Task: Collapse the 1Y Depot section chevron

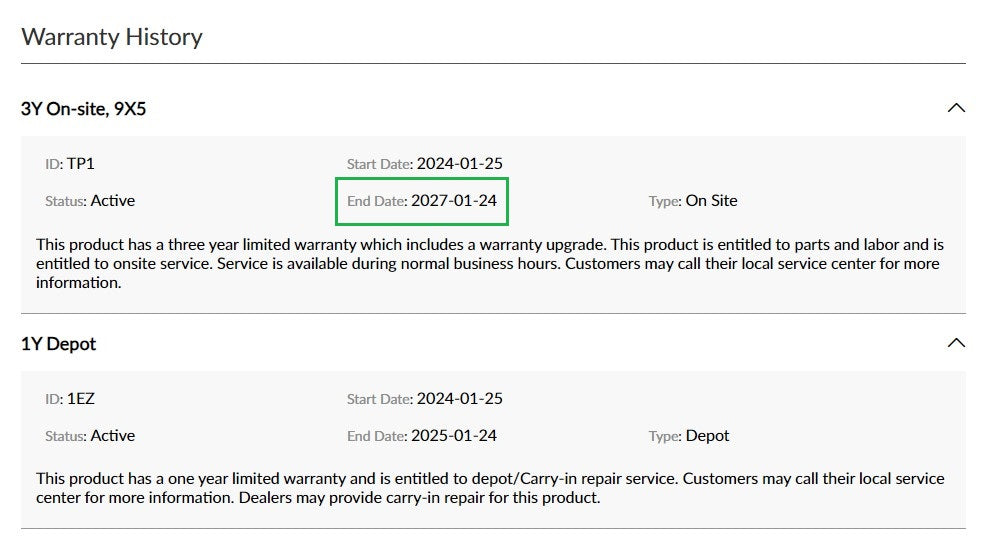Action: (x=955, y=343)
